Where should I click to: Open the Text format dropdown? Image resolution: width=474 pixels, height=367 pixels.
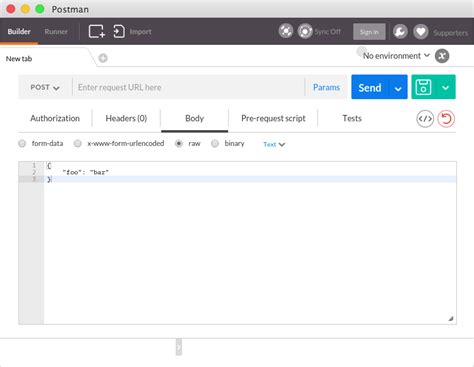pos(274,144)
